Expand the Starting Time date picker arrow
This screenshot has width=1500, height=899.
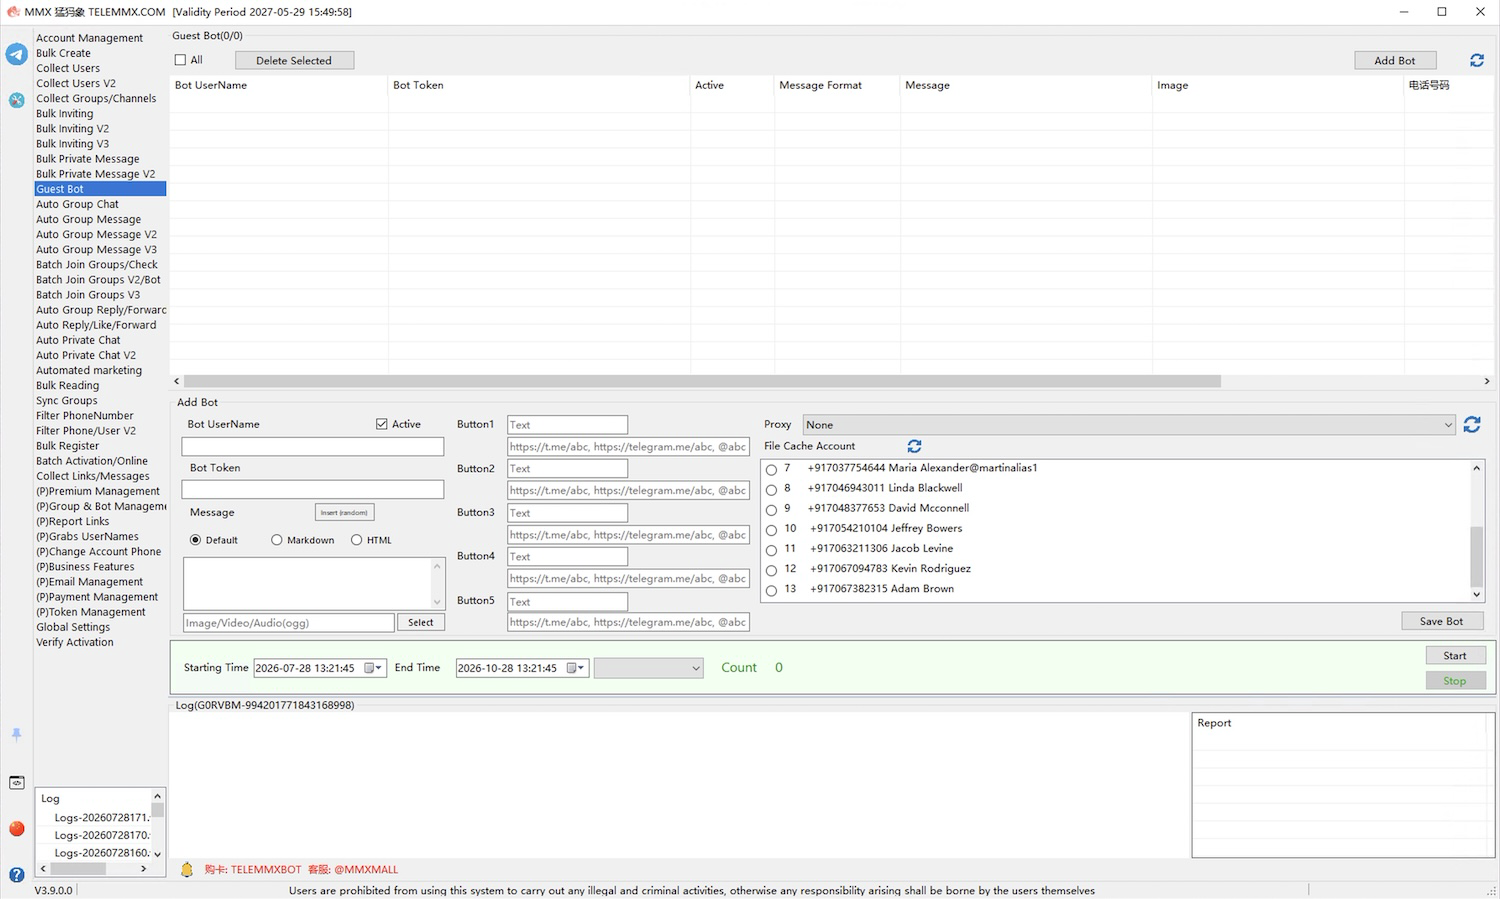[x=379, y=668]
